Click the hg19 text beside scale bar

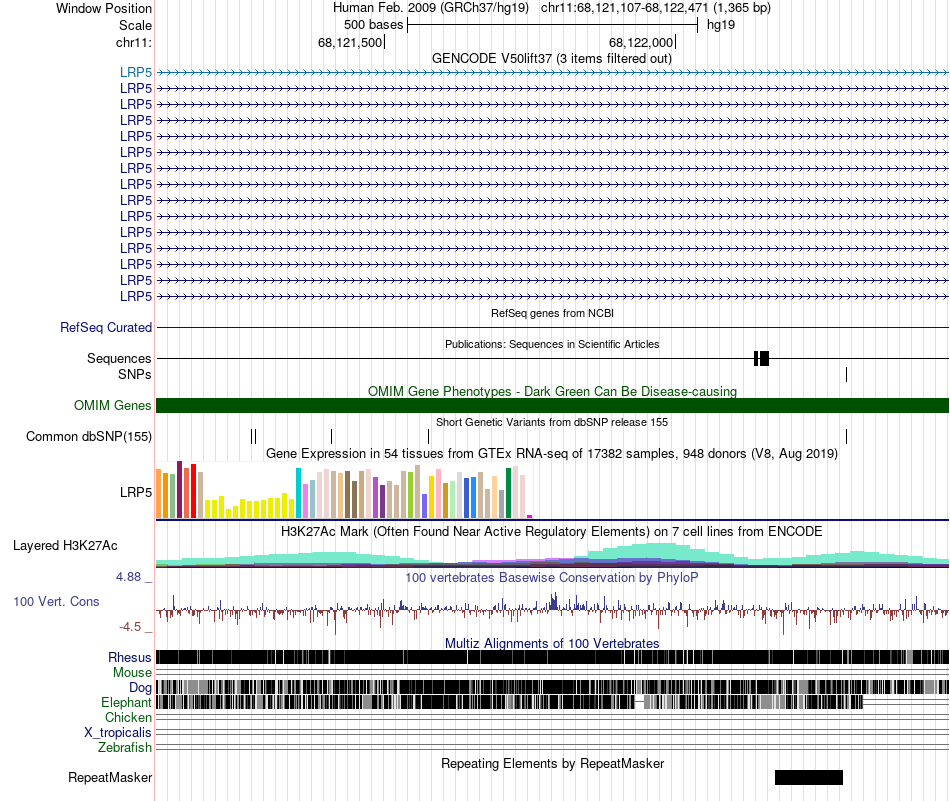tap(721, 25)
